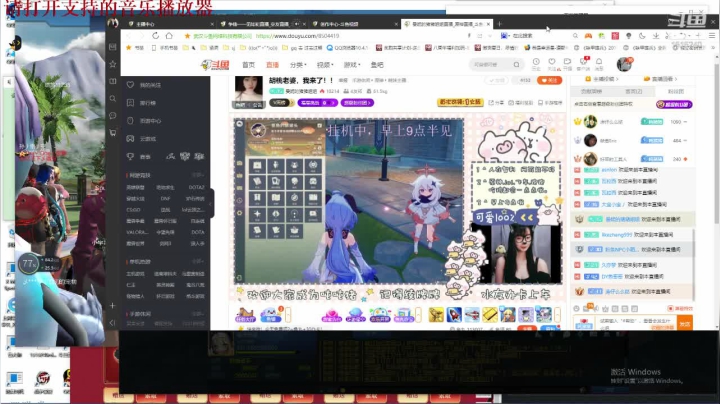Image resolution: width=720 pixels, height=404 pixels.
Task: Select the airplane gift icon
Action: (472, 314)
